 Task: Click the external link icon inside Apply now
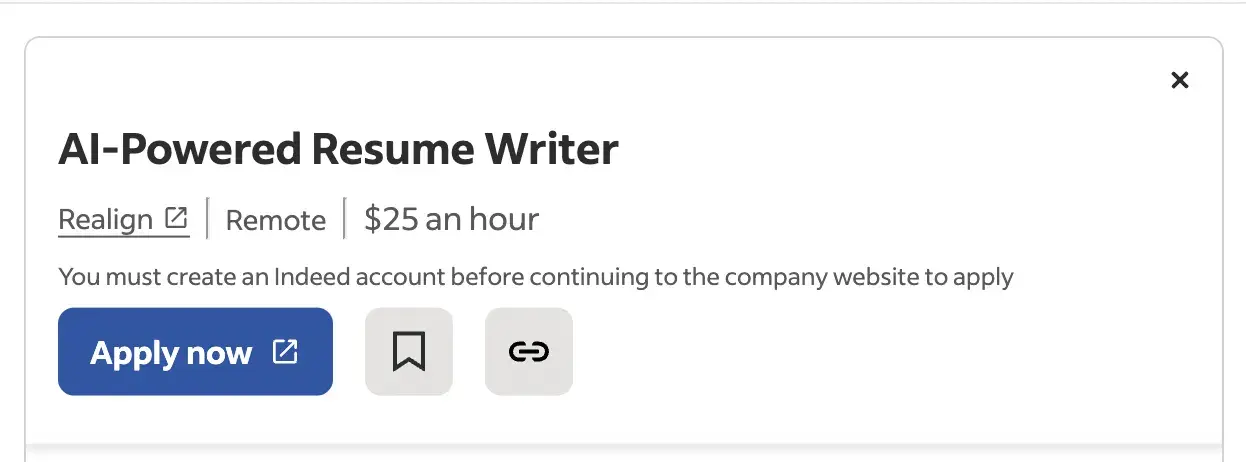[286, 352]
